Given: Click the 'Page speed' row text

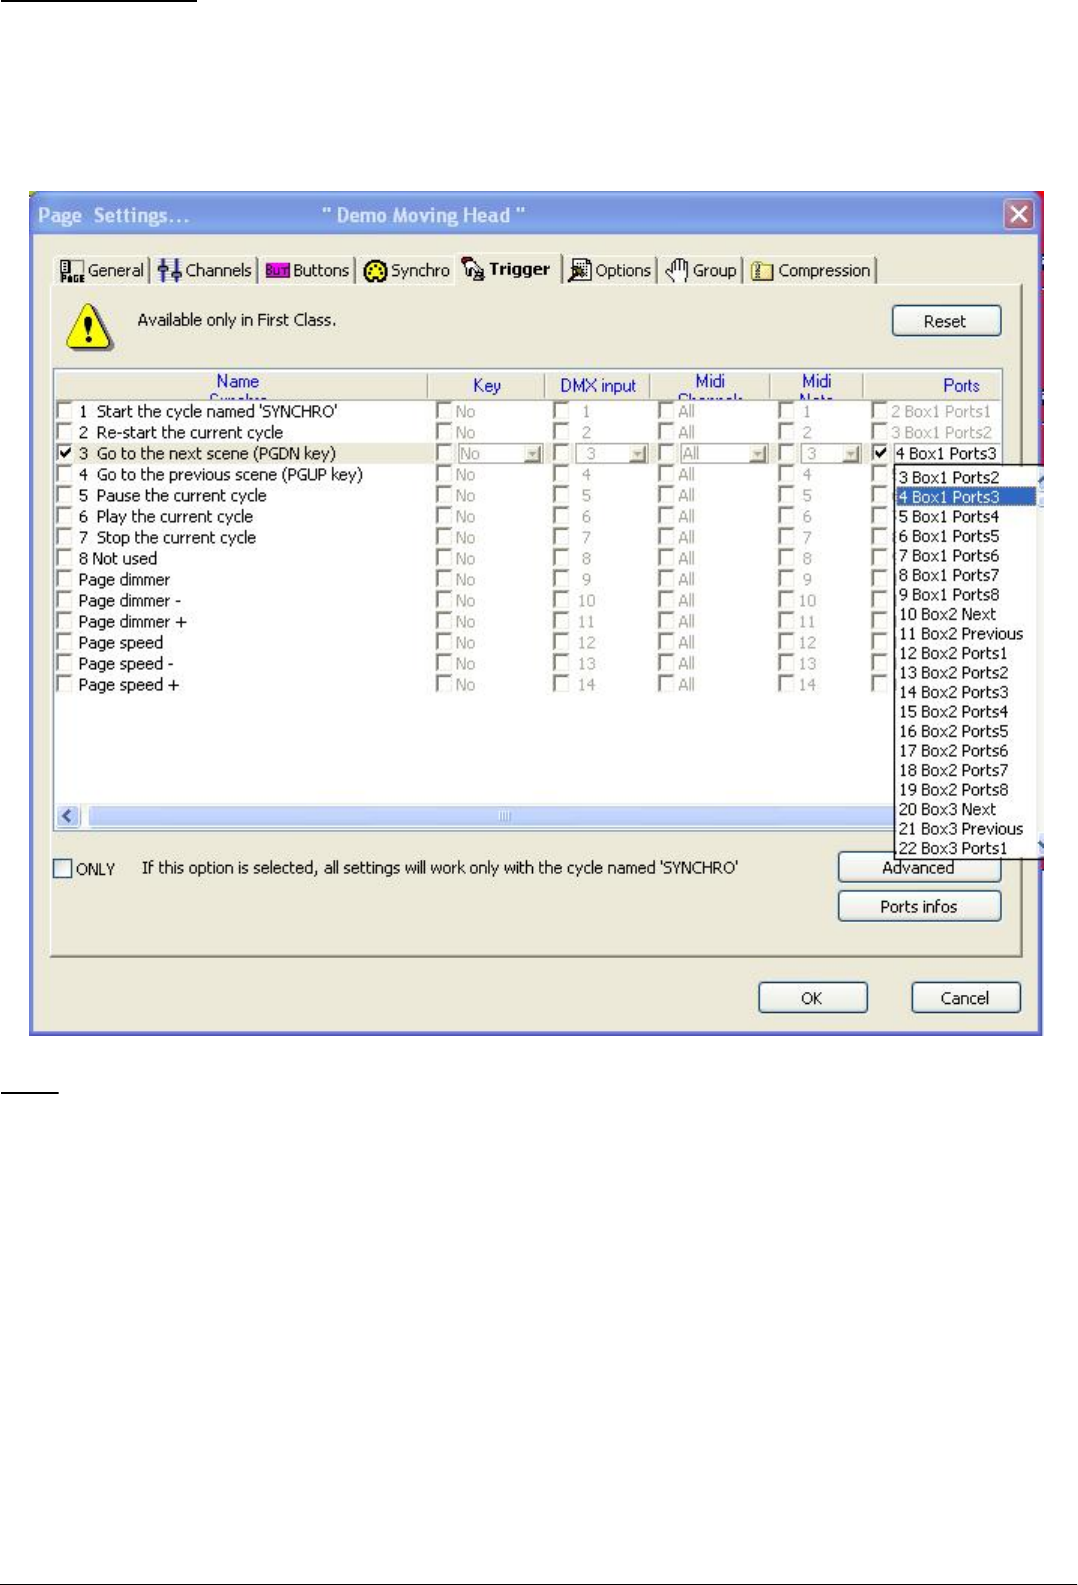Looking at the screenshot, I should 121,642.
